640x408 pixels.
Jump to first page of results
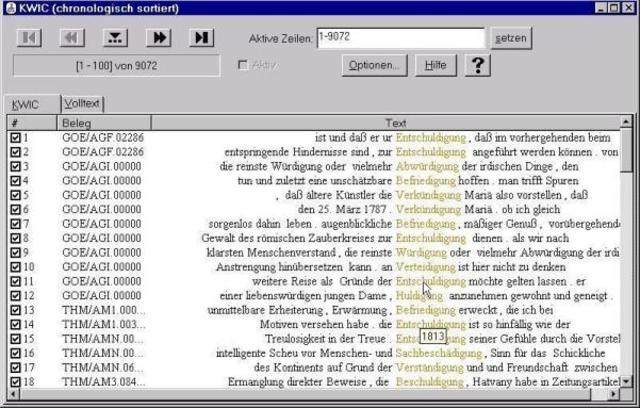(29, 38)
